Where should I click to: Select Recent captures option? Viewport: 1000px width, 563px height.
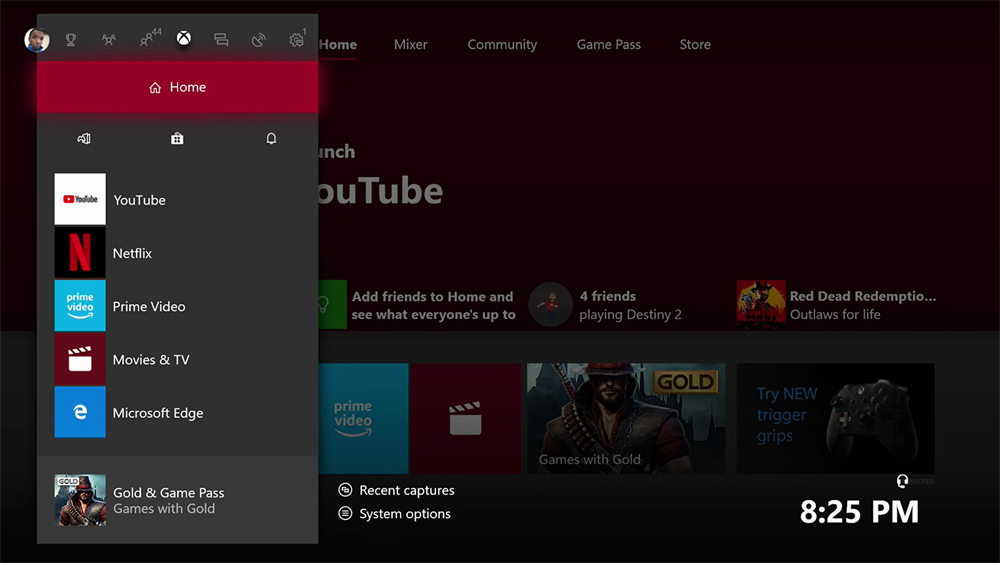(x=396, y=490)
